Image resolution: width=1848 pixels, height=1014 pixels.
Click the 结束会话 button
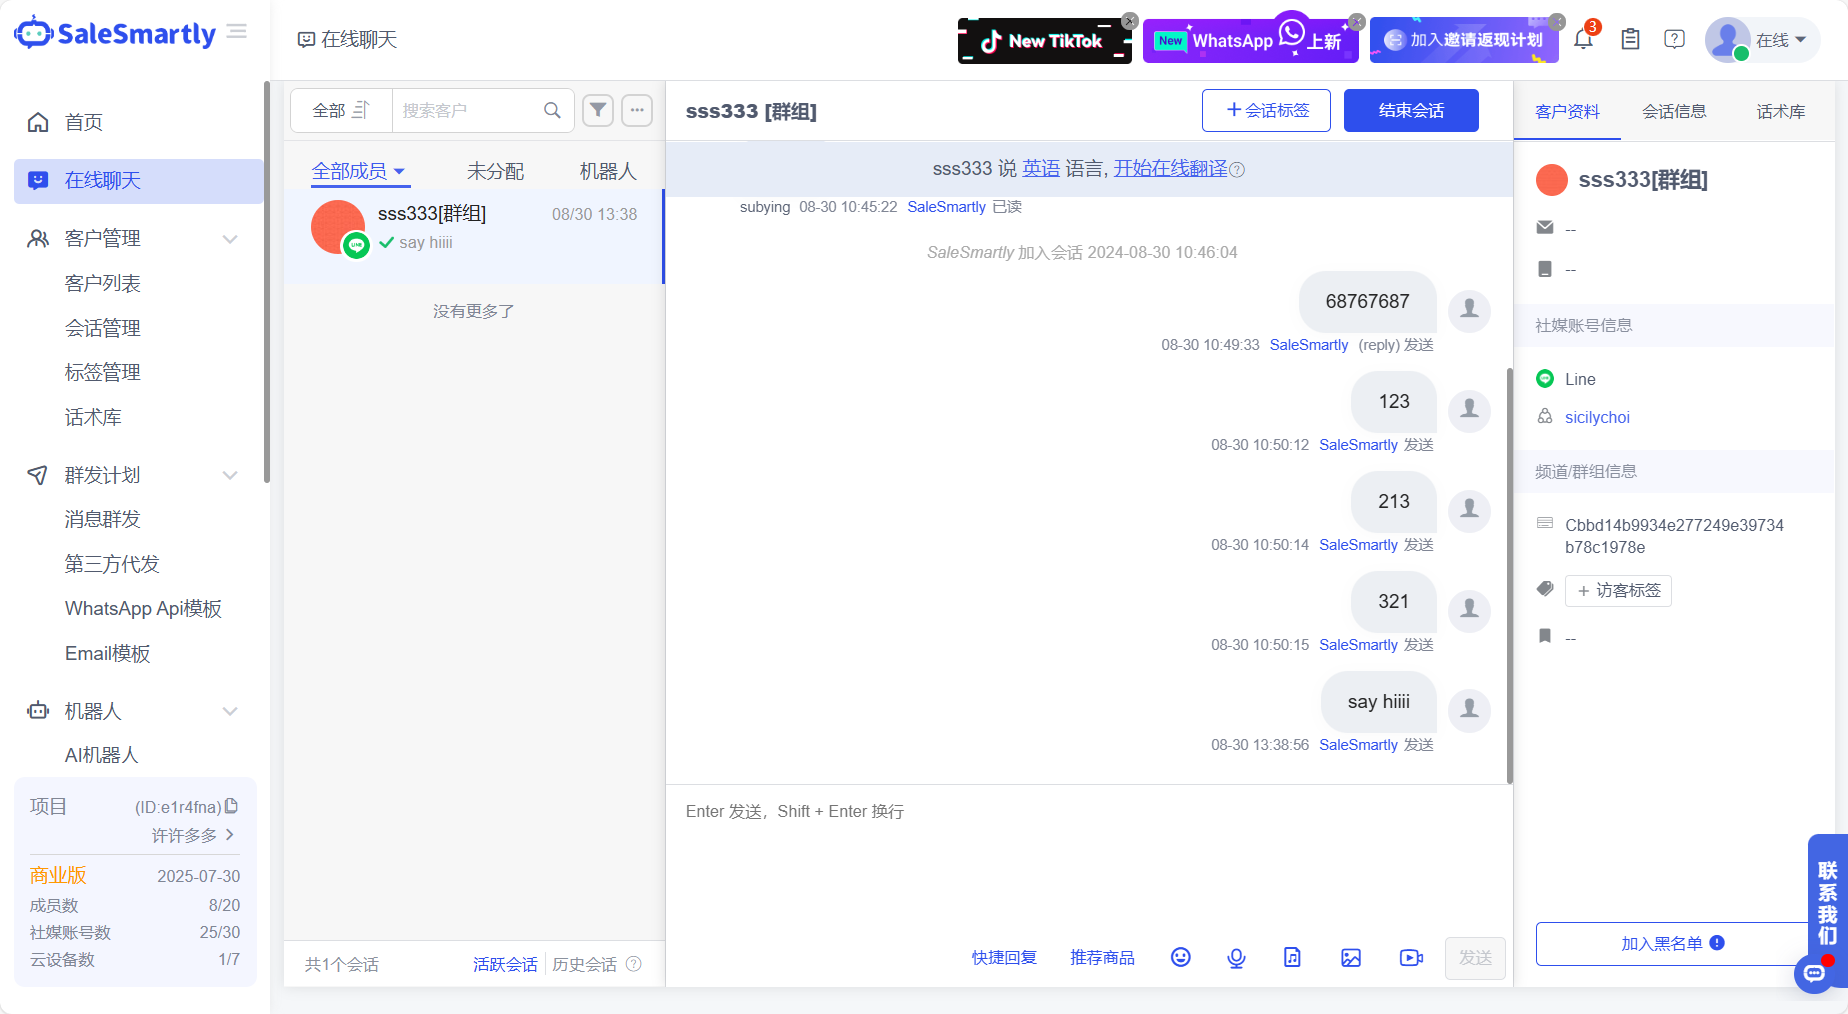1411,110
